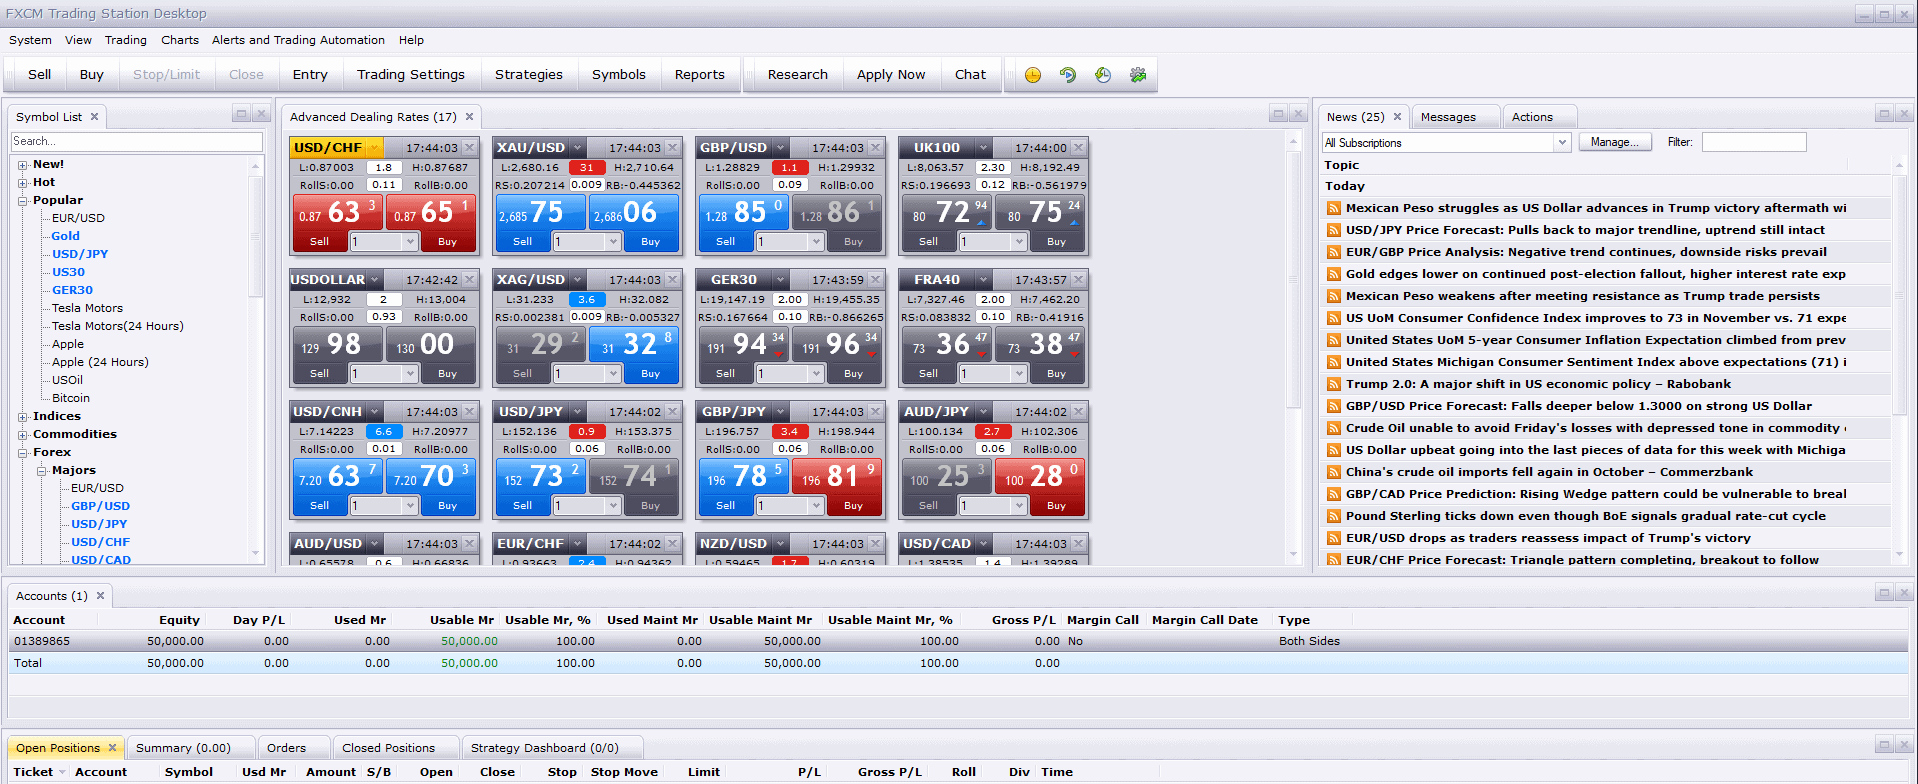Open the Ticket column dropdown arrow
The image size is (1918, 784).
click(x=62, y=772)
